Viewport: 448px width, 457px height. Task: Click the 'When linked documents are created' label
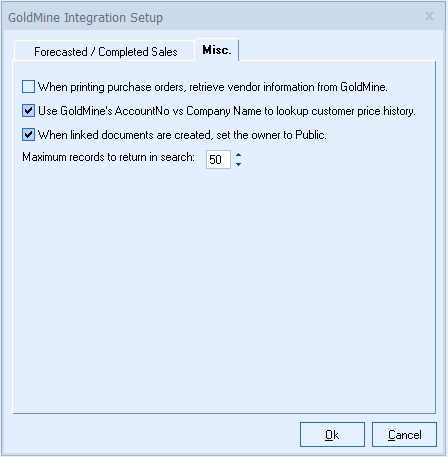point(125,135)
